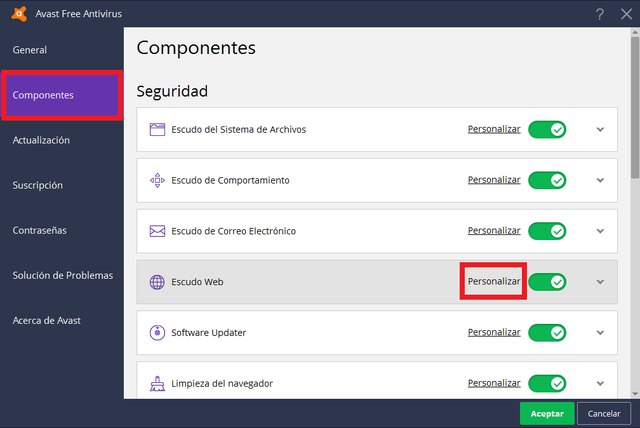Expand Escudo de Comportamiento details chevron
The height and width of the screenshot is (428, 640).
click(x=600, y=180)
